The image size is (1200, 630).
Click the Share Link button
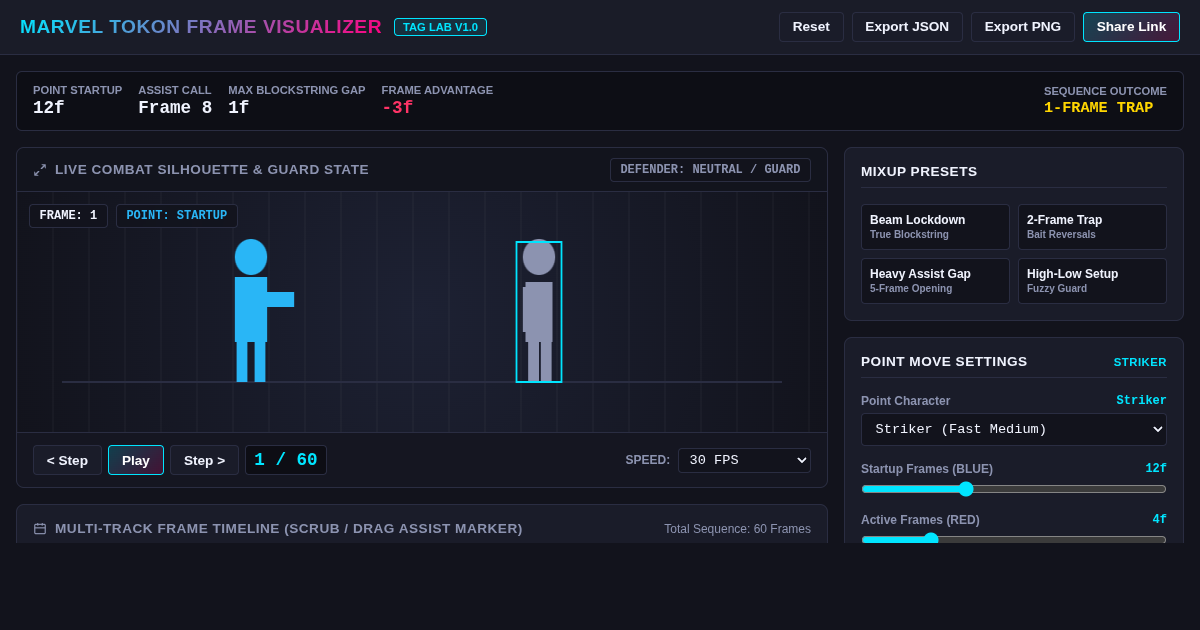[1131, 27]
